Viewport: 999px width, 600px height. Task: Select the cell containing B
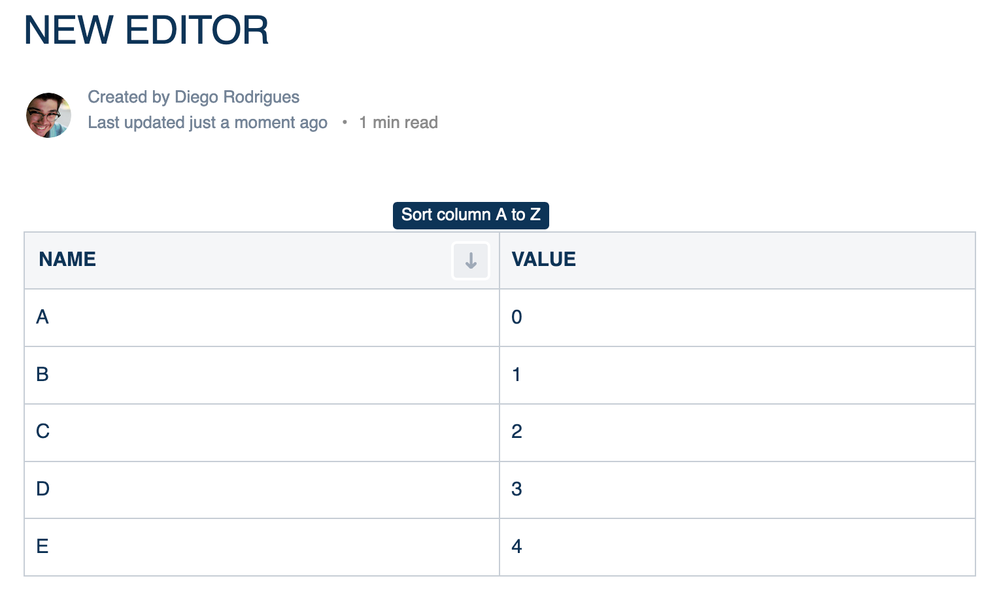pos(261,375)
